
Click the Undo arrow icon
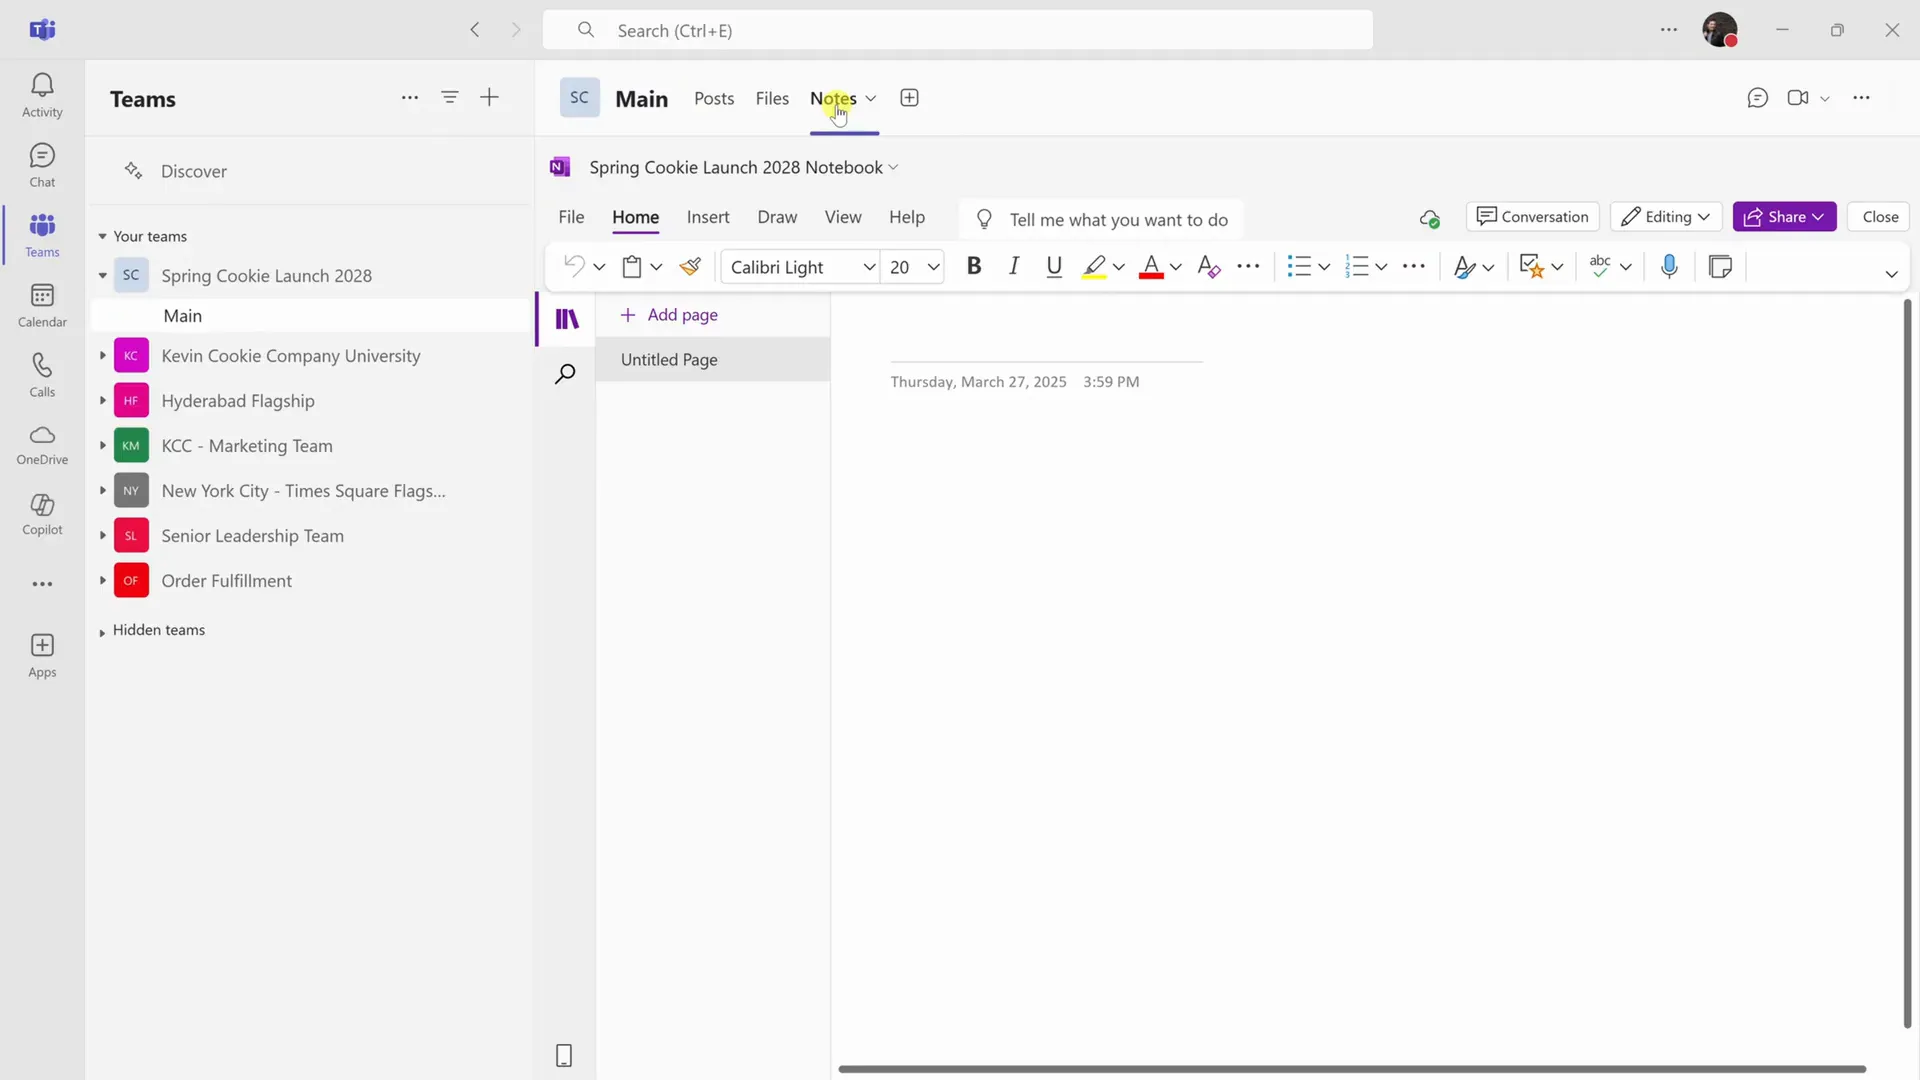[x=574, y=266]
